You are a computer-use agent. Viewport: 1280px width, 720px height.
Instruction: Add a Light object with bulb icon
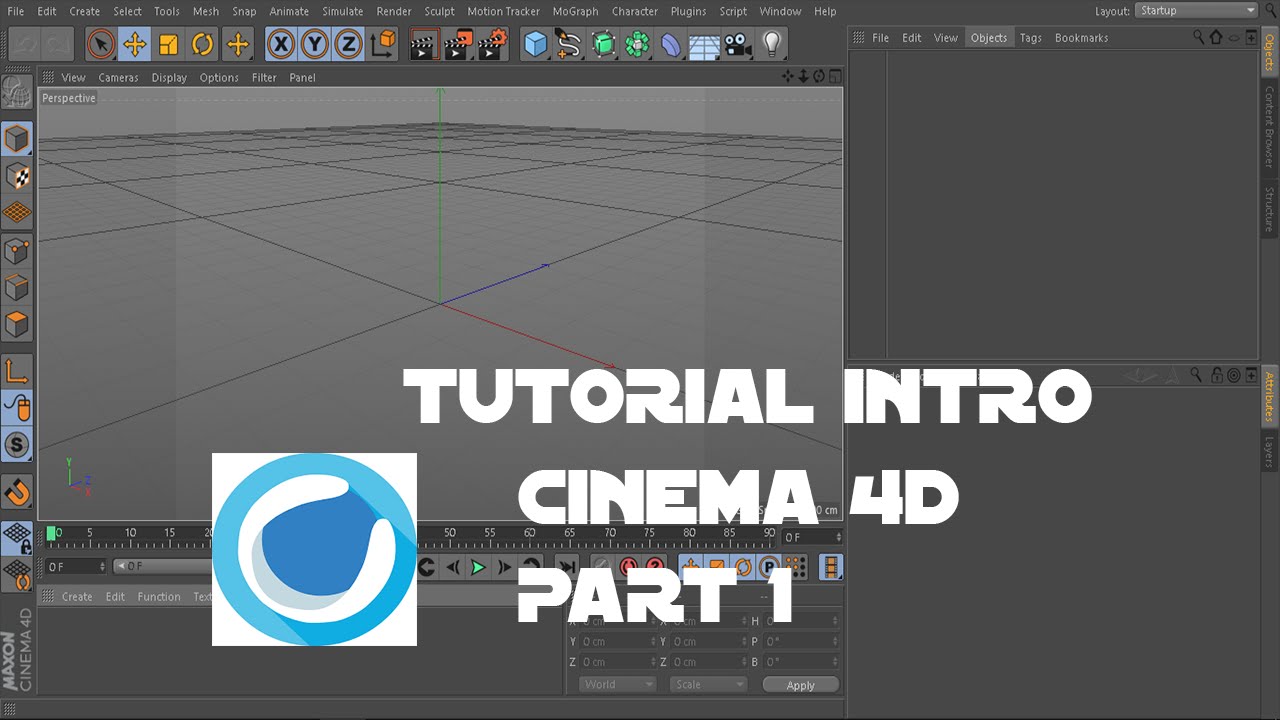tap(771, 44)
